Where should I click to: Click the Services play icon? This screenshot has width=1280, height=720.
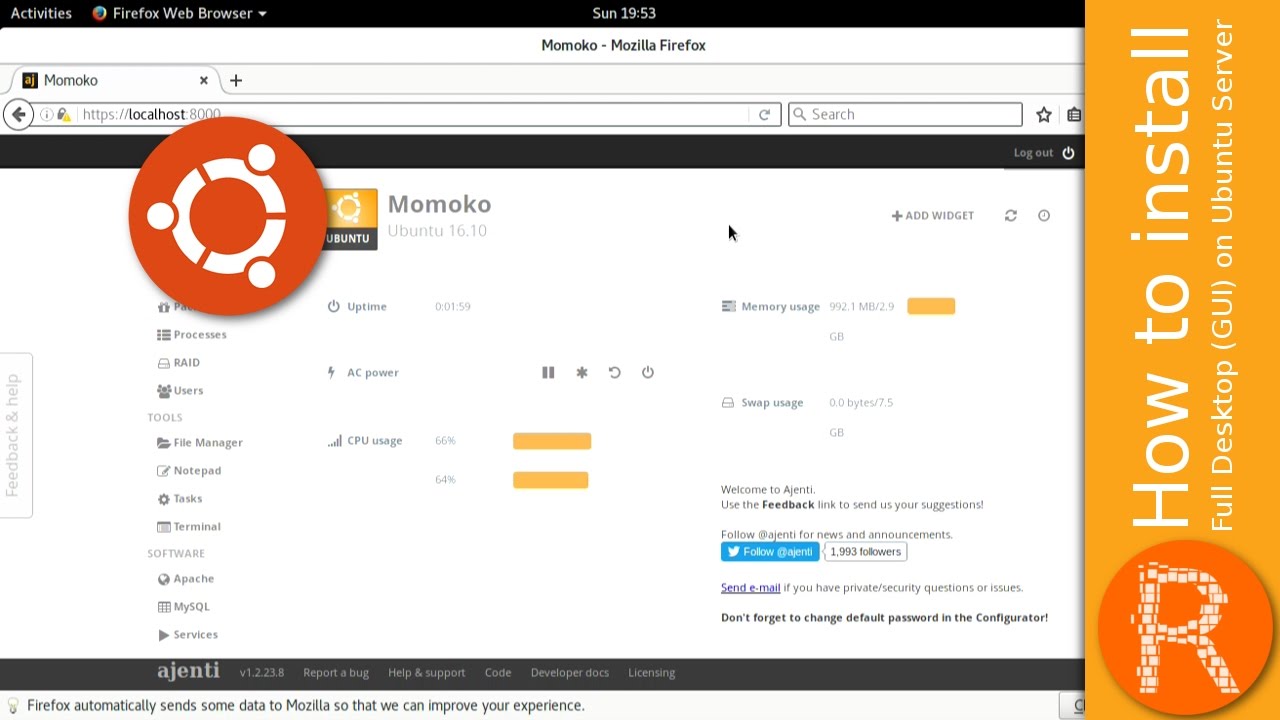click(x=164, y=635)
